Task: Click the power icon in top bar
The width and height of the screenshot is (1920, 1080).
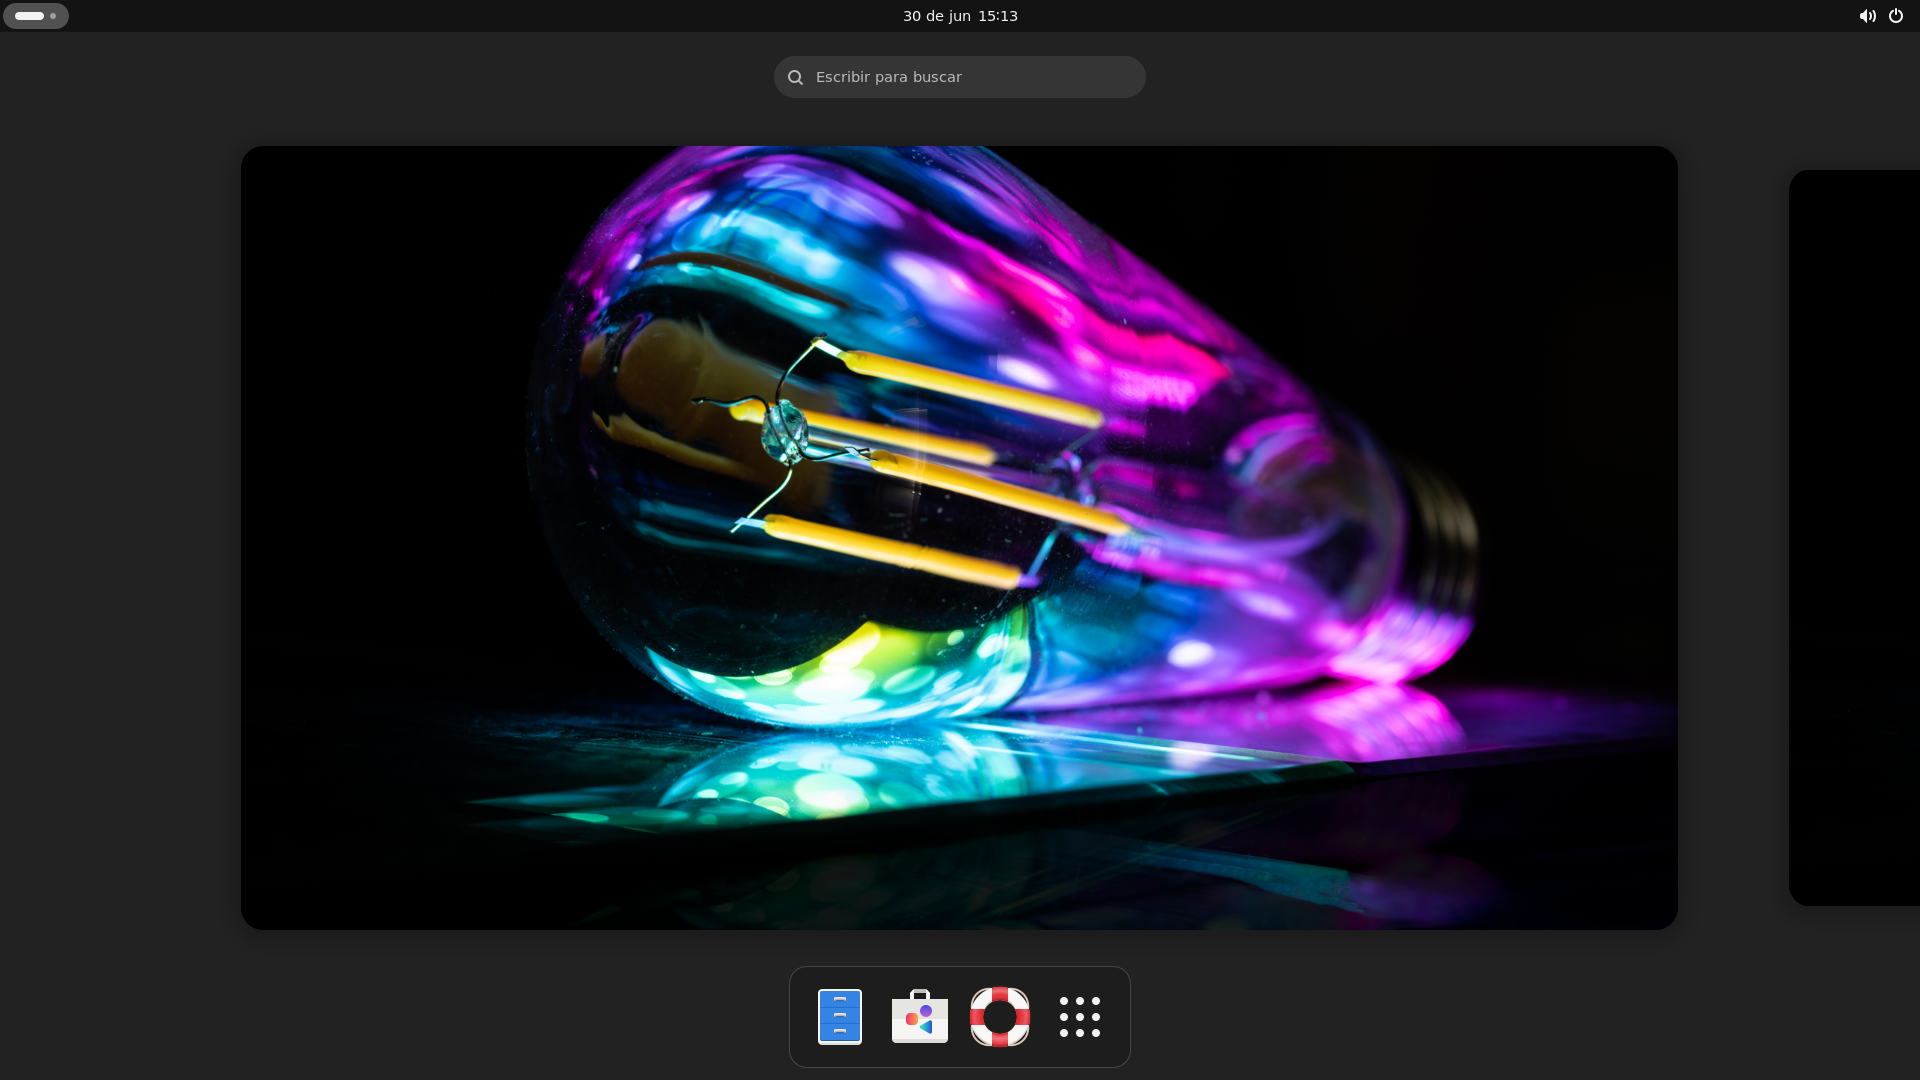Action: point(1895,16)
